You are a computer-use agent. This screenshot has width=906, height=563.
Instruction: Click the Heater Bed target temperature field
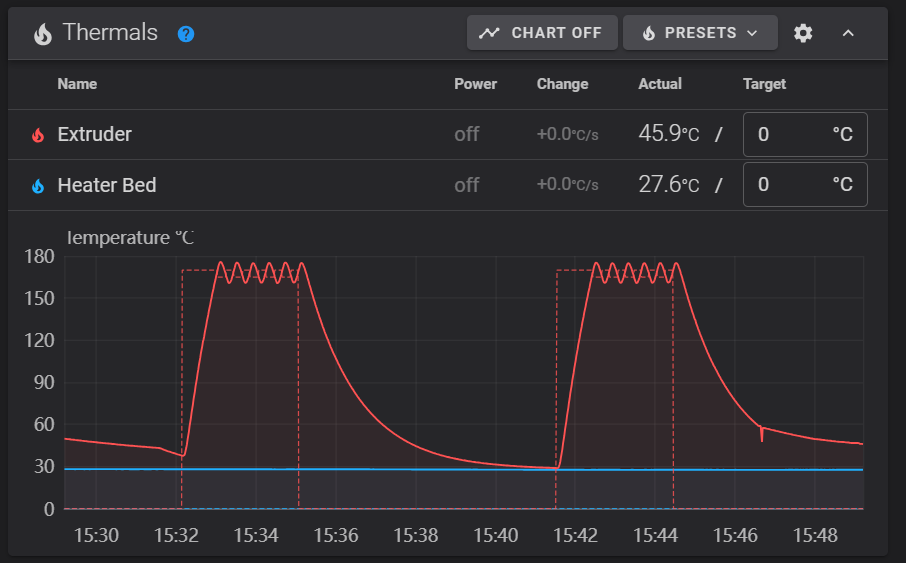point(790,185)
